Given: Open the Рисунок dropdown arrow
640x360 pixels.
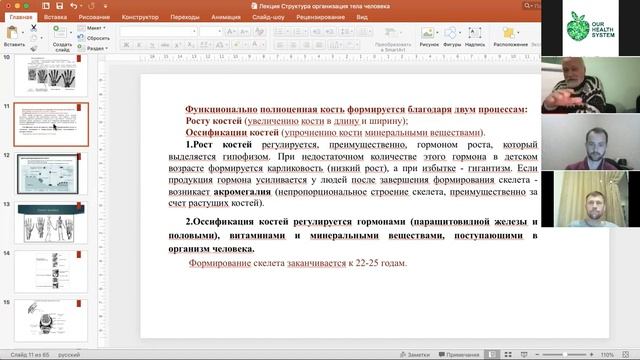Looking at the screenshot, I should coord(437,33).
